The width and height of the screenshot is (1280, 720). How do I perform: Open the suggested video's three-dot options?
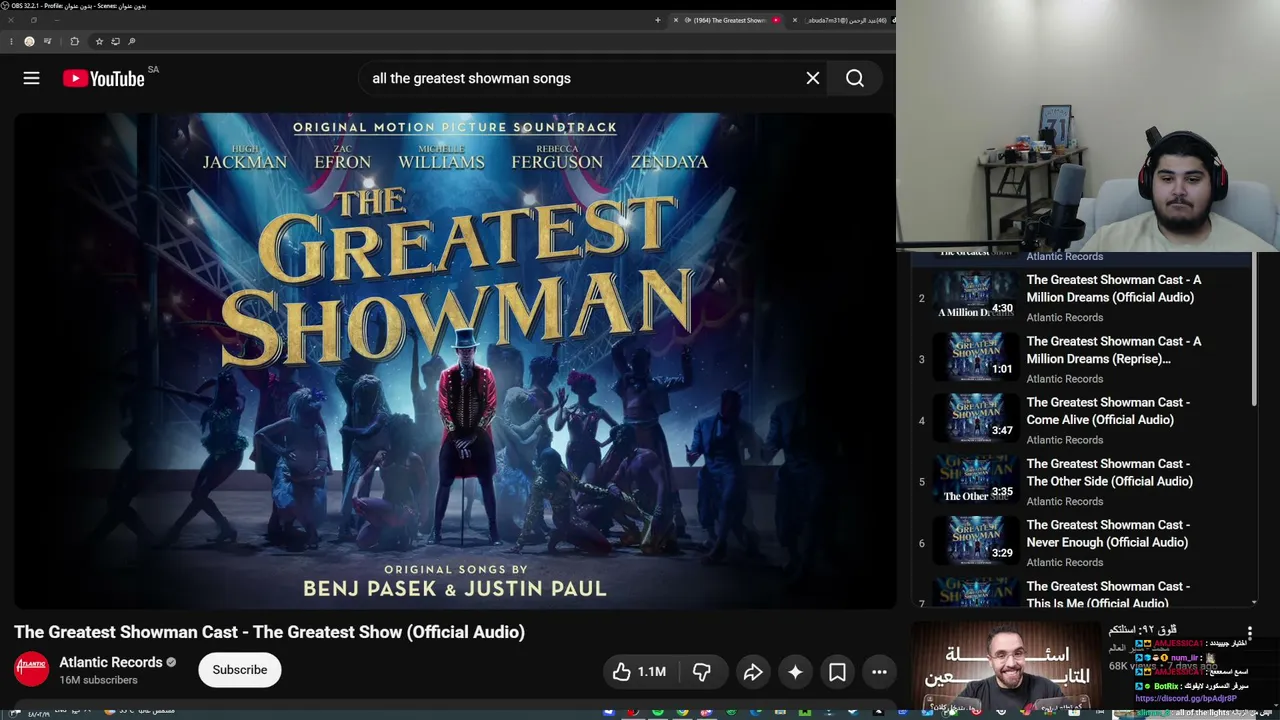pyautogui.click(x=1249, y=632)
